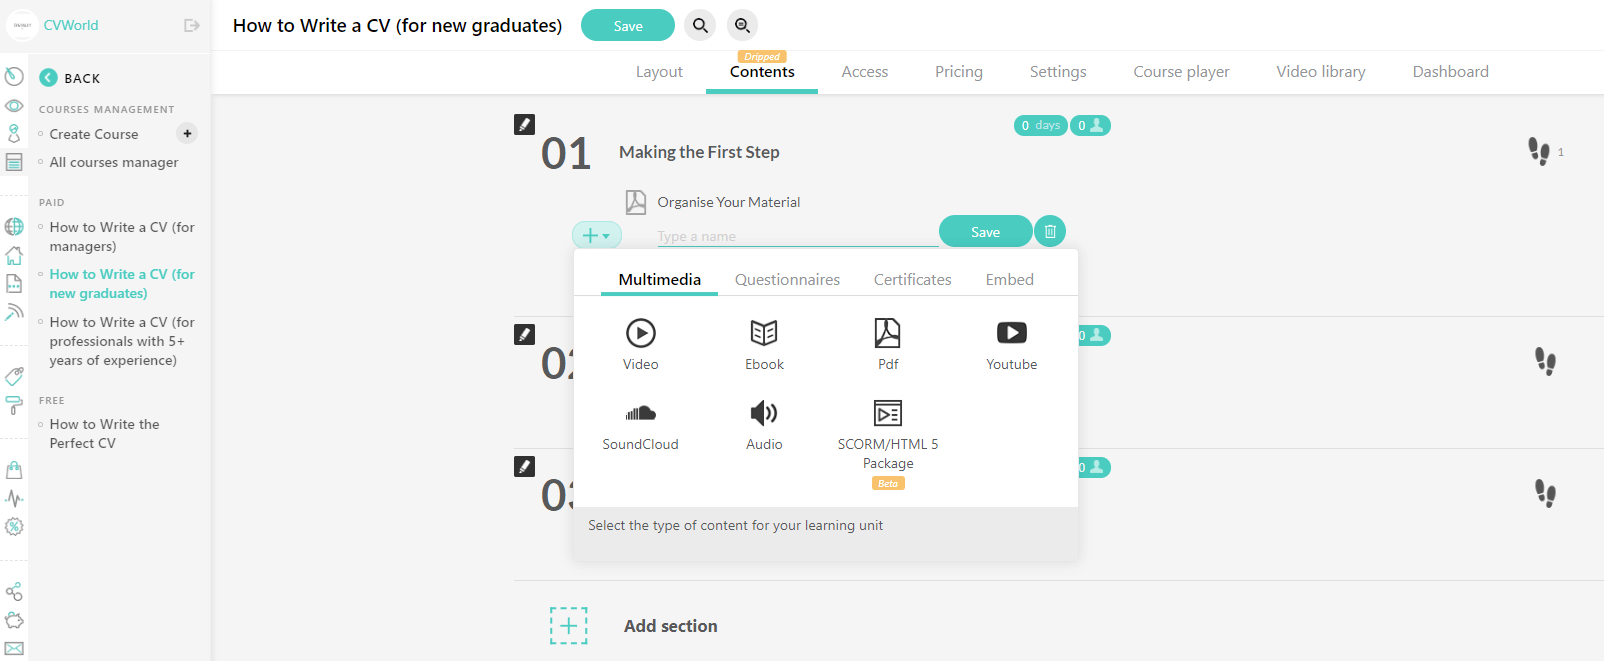The height and width of the screenshot is (661, 1604).
Task: Open the Pricing tab
Action: pyautogui.click(x=958, y=72)
